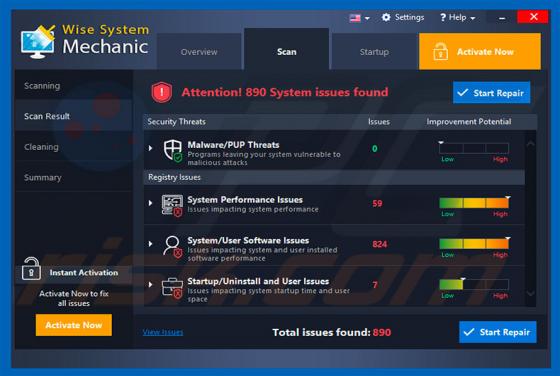Image resolution: width=560 pixels, height=376 pixels.
Task: Open Settings via the gear icon
Action: pyautogui.click(x=386, y=17)
